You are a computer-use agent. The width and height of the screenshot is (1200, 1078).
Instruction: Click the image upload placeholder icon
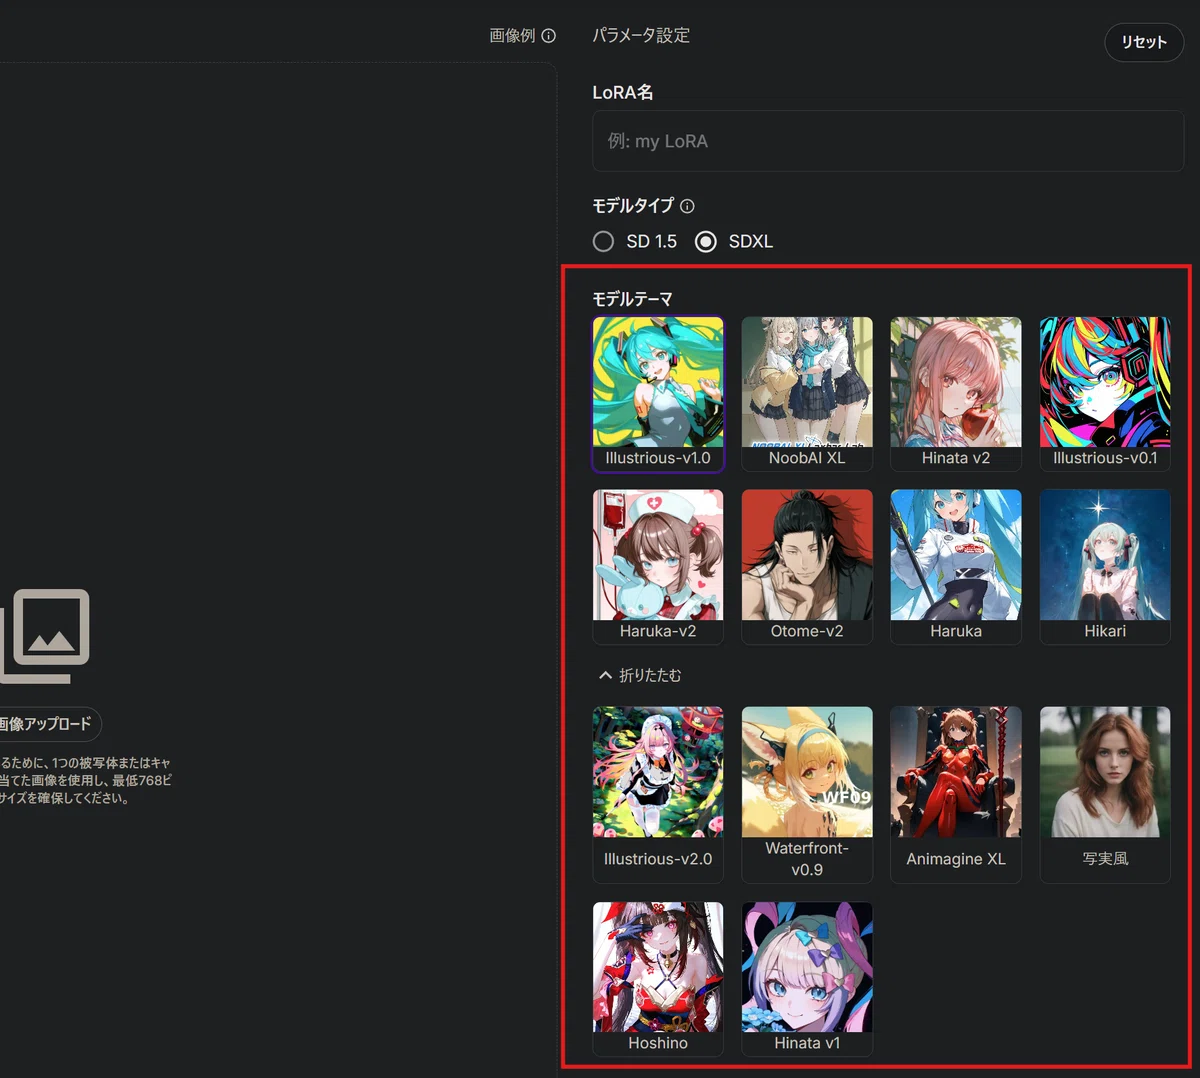45,636
